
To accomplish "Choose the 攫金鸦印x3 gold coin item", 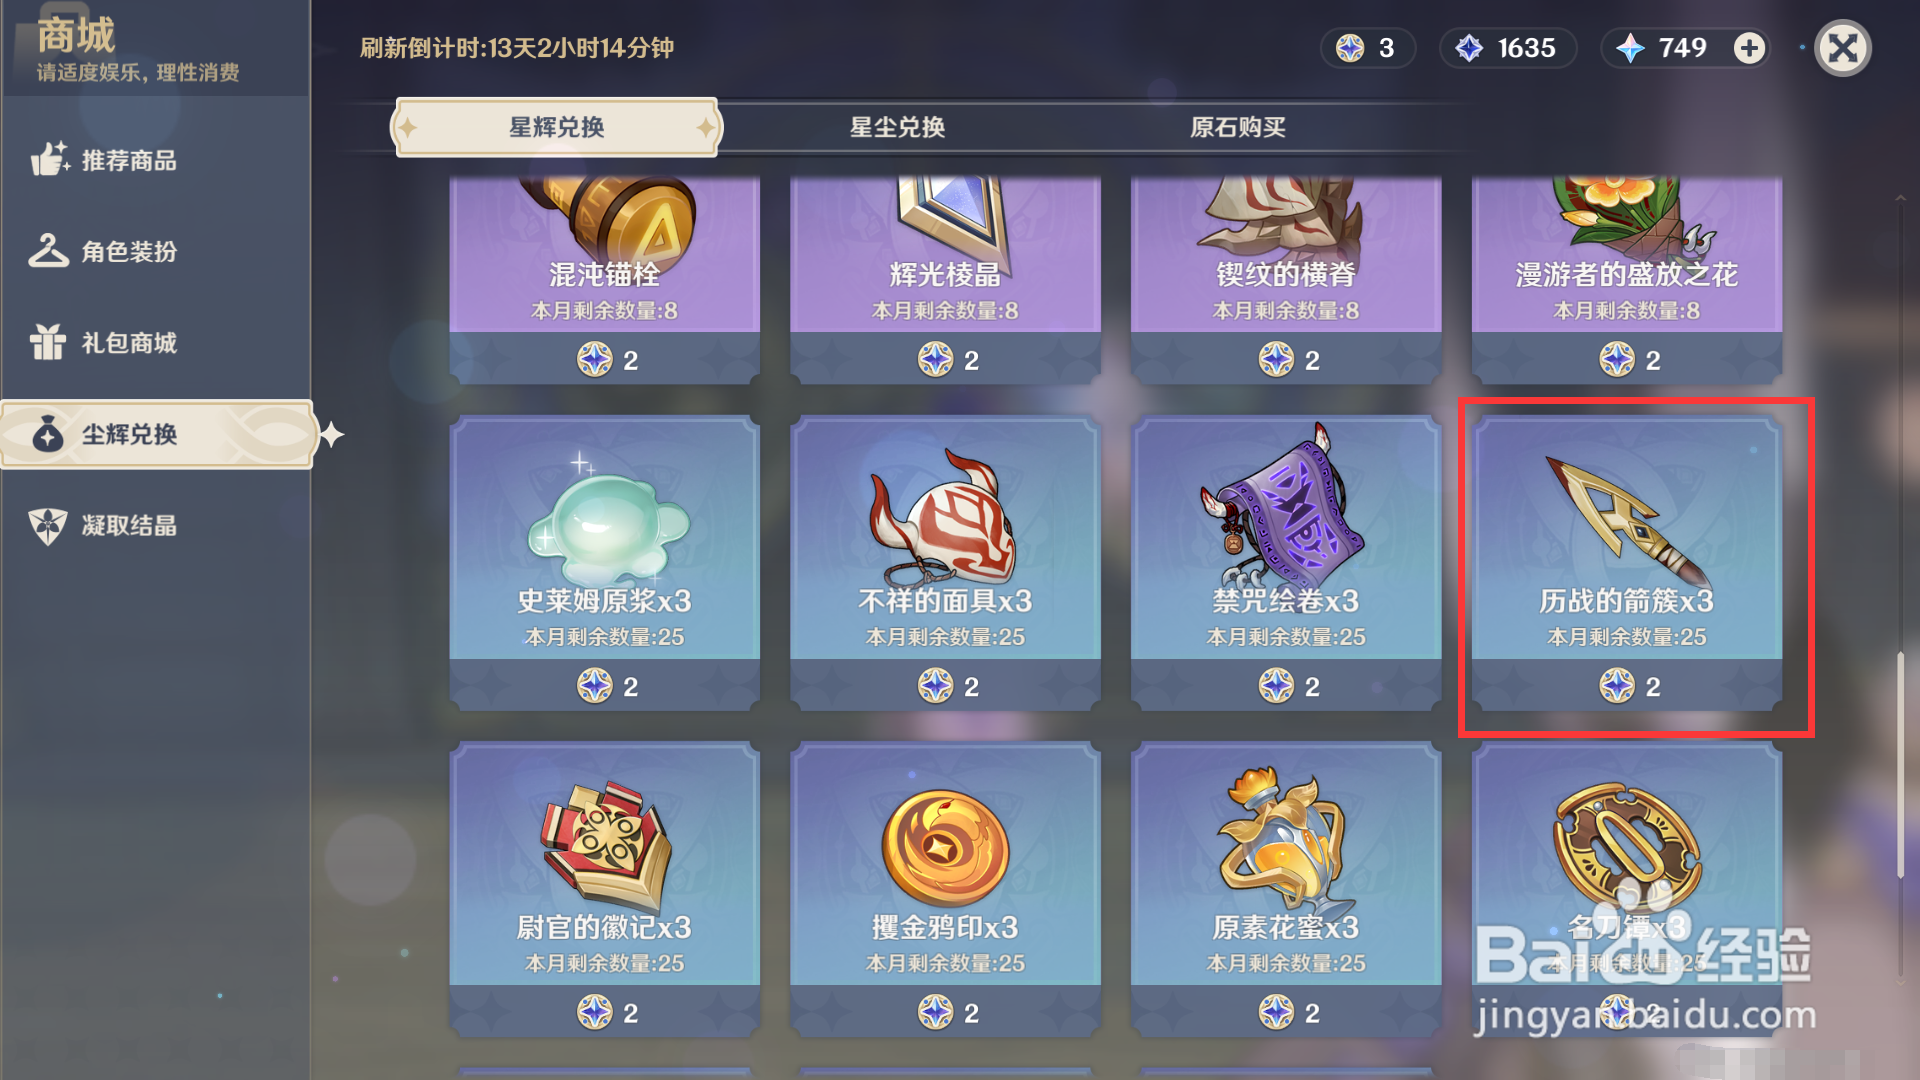I will (x=945, y=890).
